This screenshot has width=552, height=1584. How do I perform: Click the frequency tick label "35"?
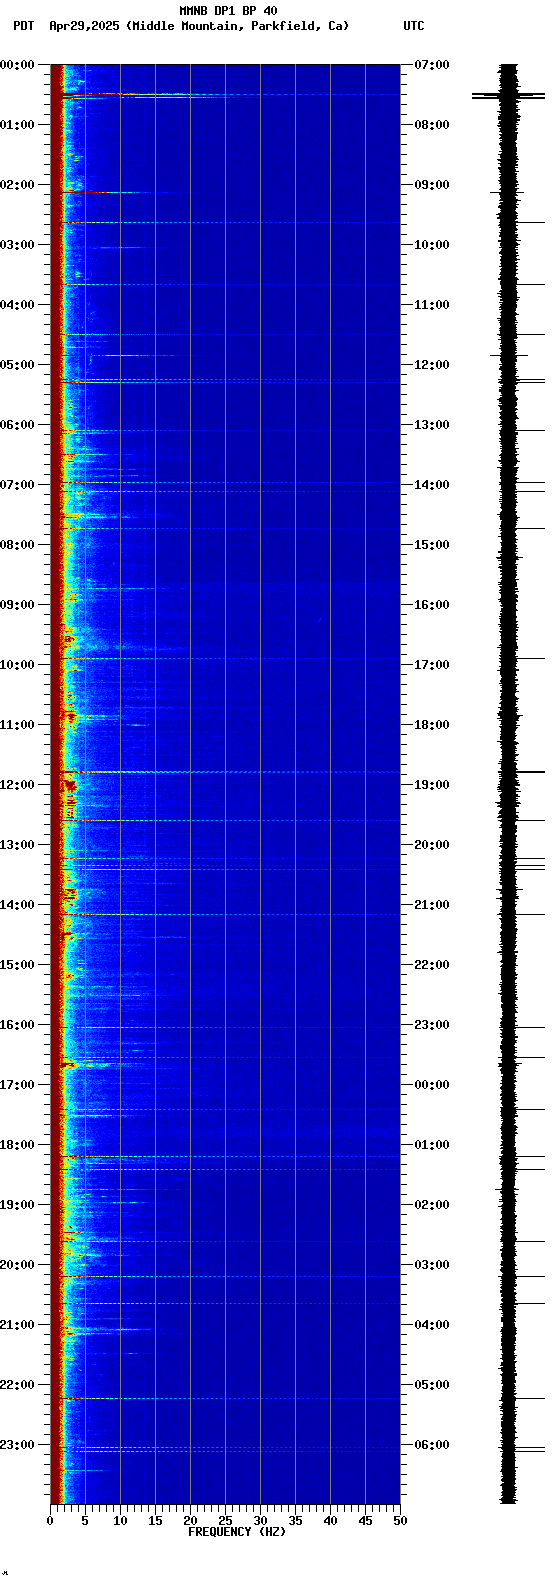click(295, 1521)
